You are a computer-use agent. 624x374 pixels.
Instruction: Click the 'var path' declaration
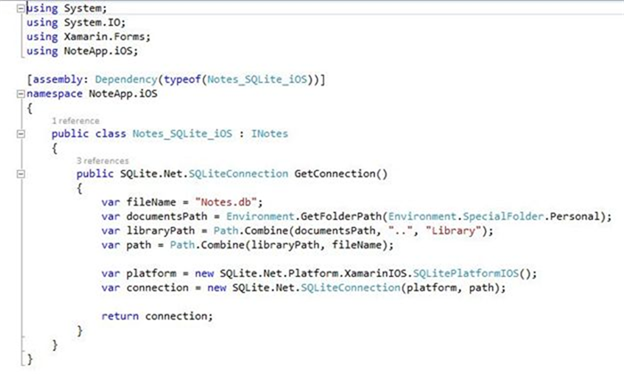(126, 245)
